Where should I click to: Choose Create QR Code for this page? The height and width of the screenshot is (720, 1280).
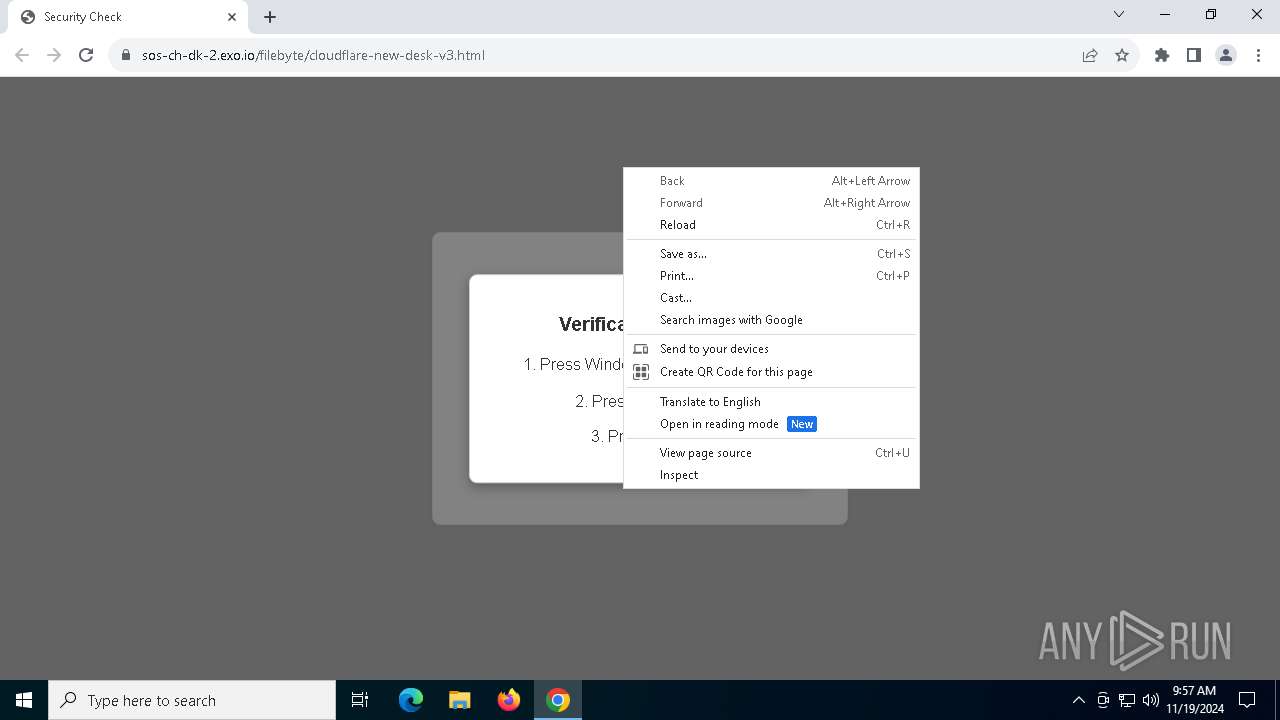(x=771, y=372)
